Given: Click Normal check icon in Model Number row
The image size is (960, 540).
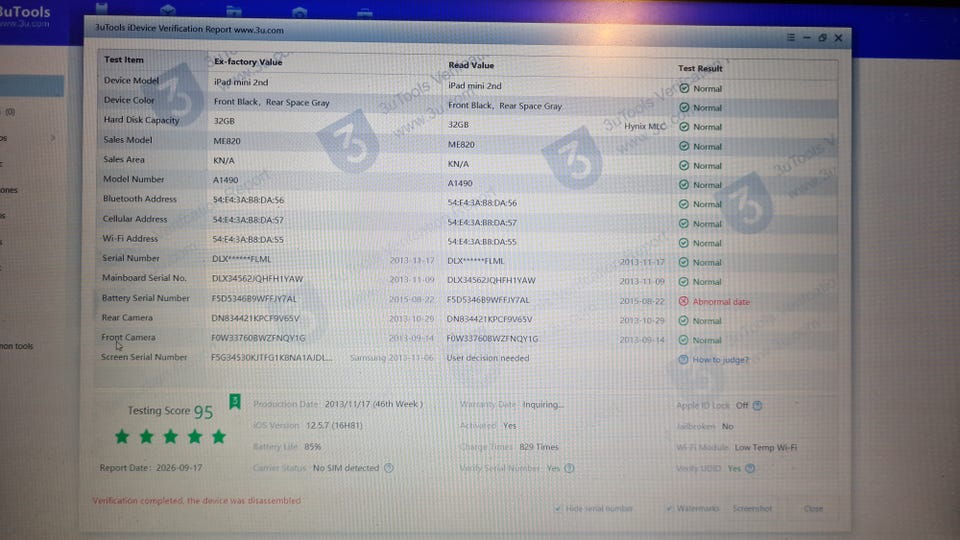Looking at the screenshot, I should (684, 184).
